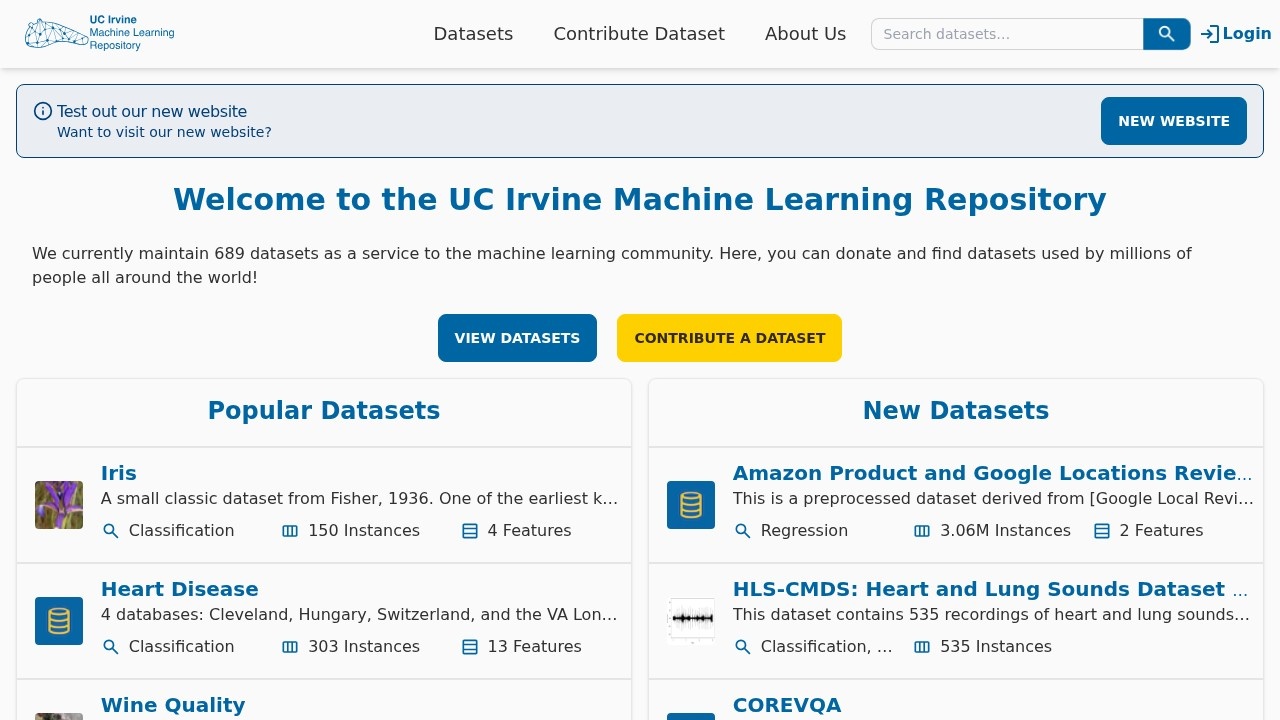Image resolution: width=1280 pixels, height=720 pixels.
Task: Open the Iris dataset link
Action: pos(119,473)
